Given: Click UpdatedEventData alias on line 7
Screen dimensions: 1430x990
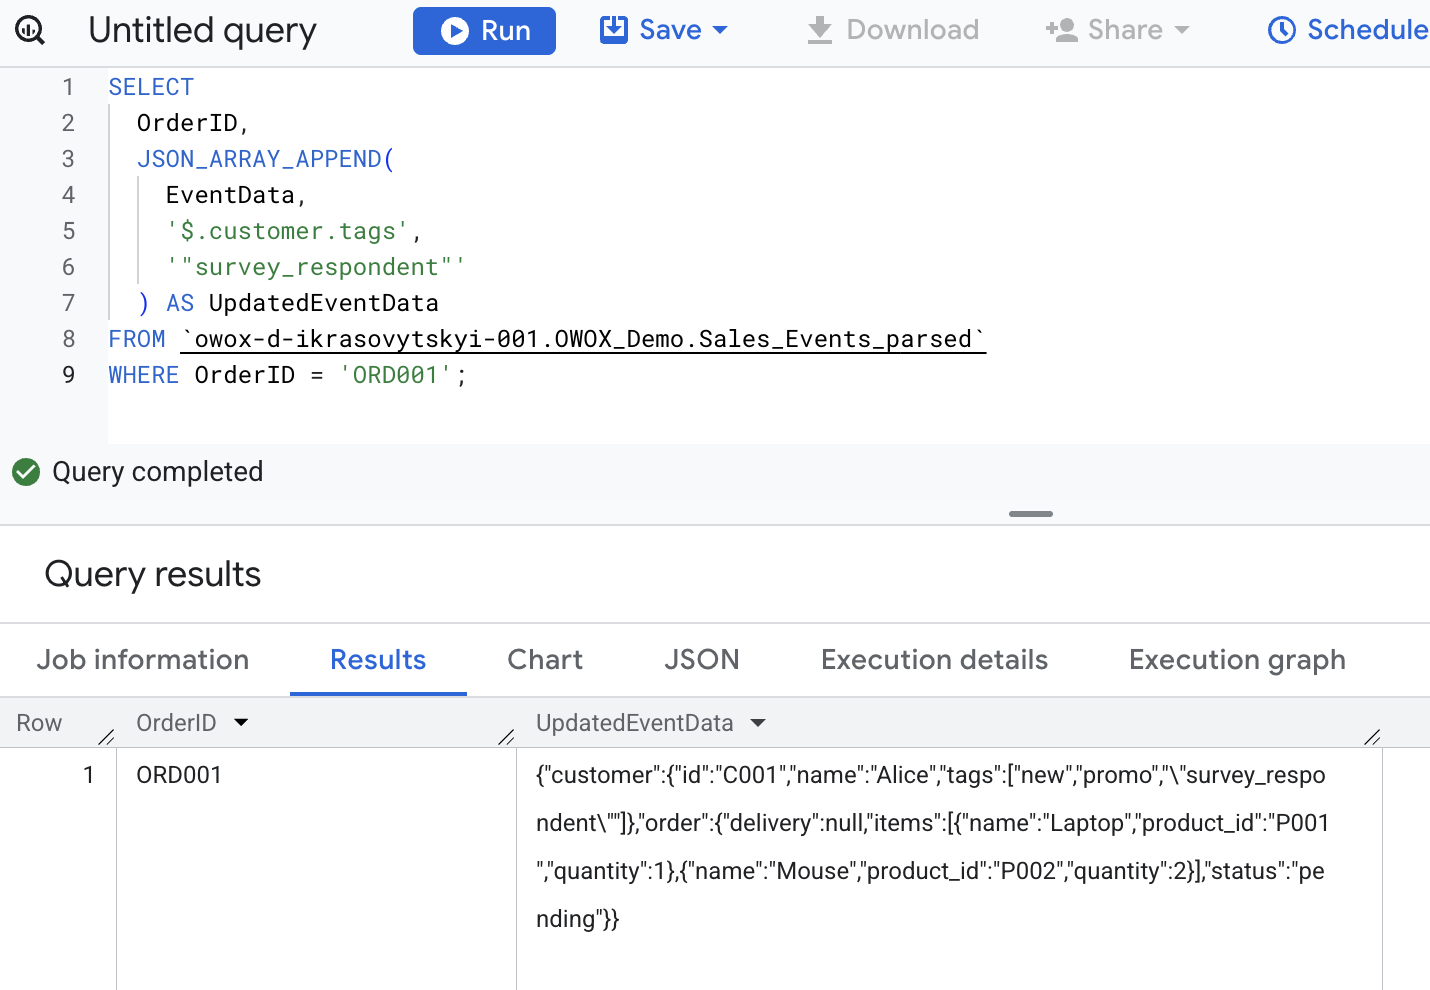Looking at the screenshot, I should click(x=324, y=303).
